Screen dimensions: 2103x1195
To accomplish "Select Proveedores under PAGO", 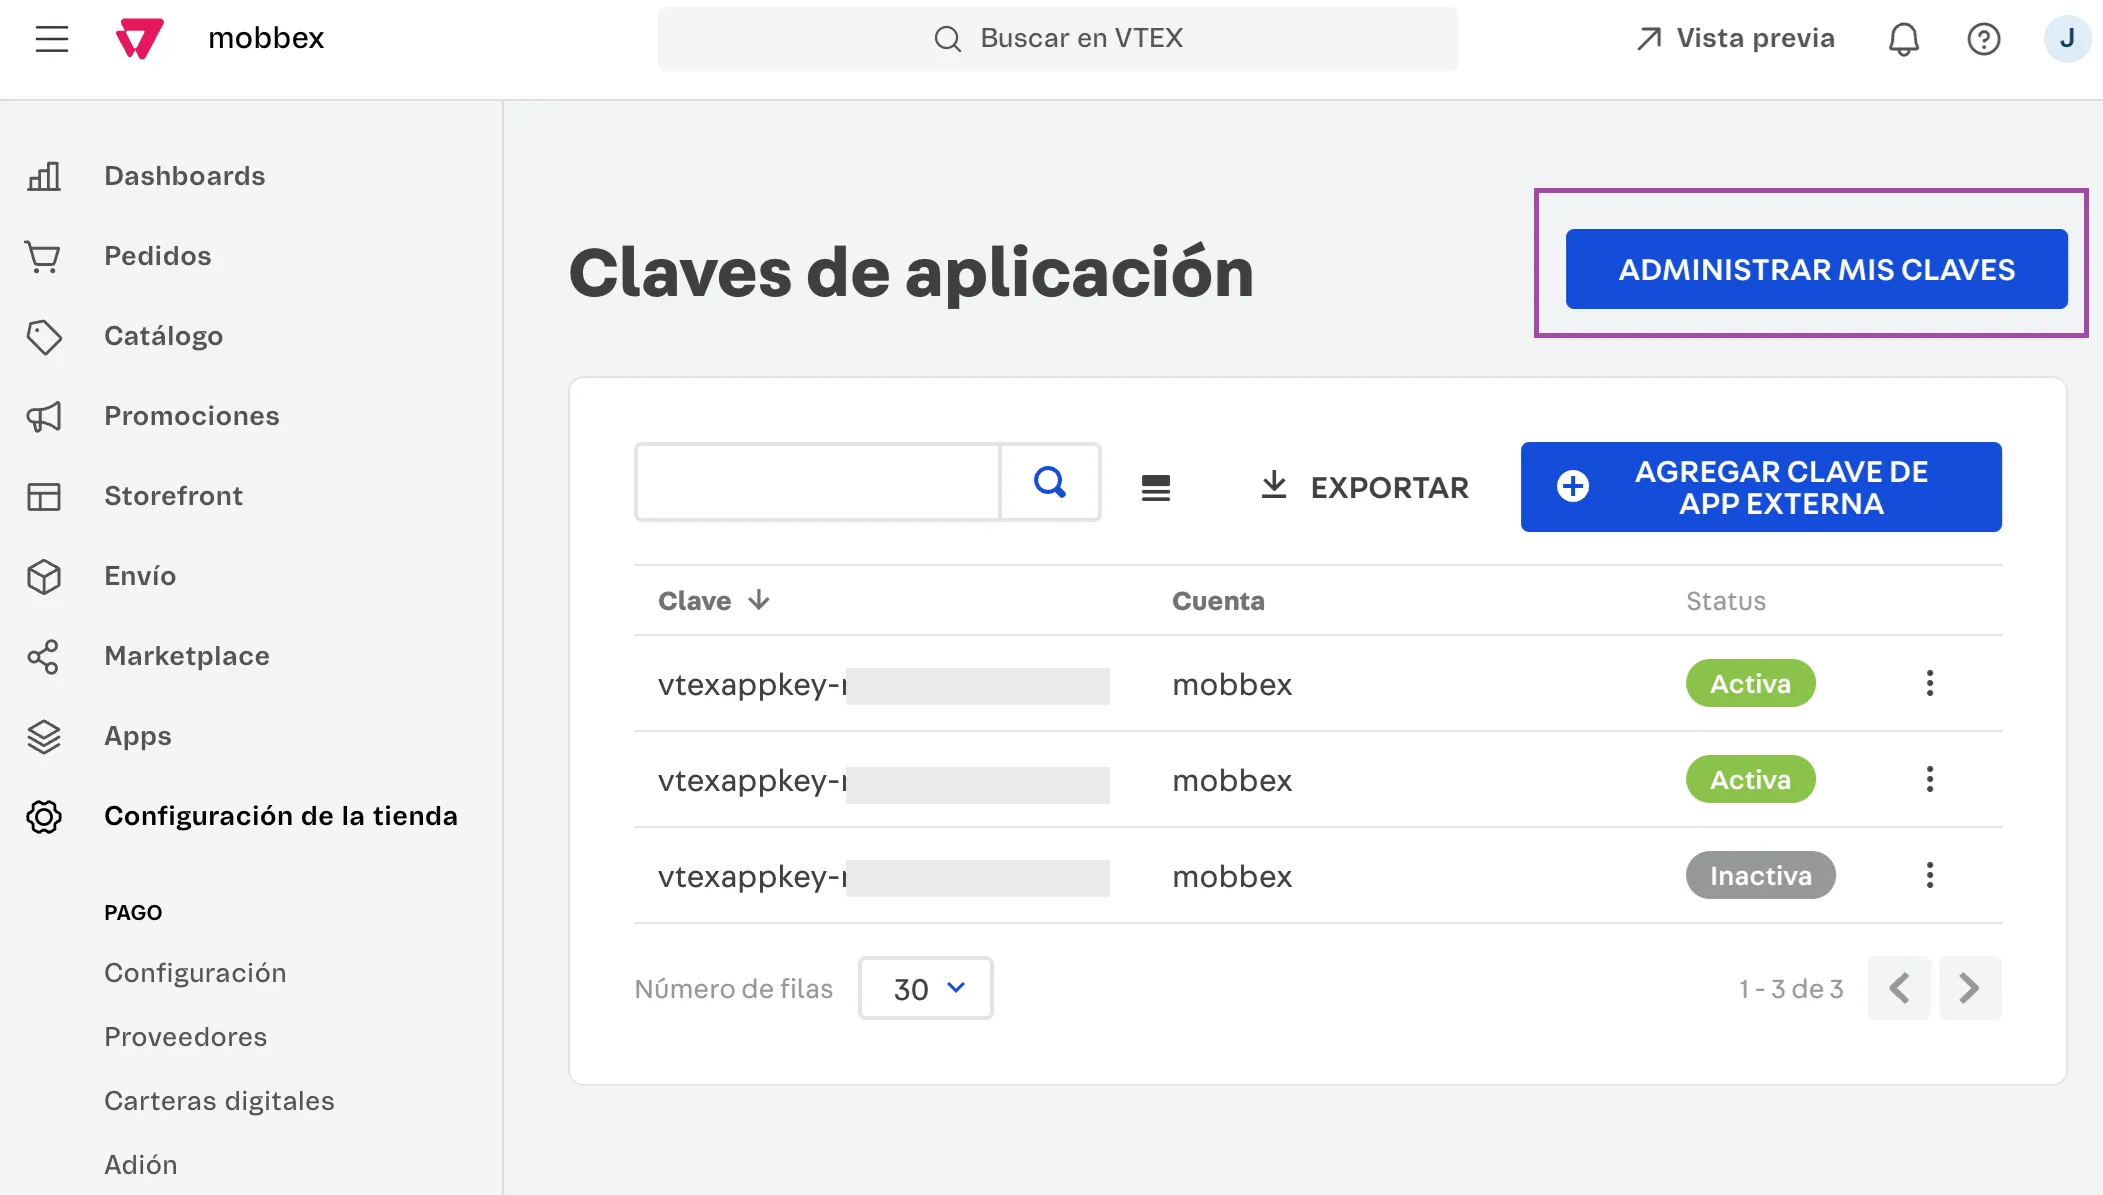I will [x=186, y=1037].
